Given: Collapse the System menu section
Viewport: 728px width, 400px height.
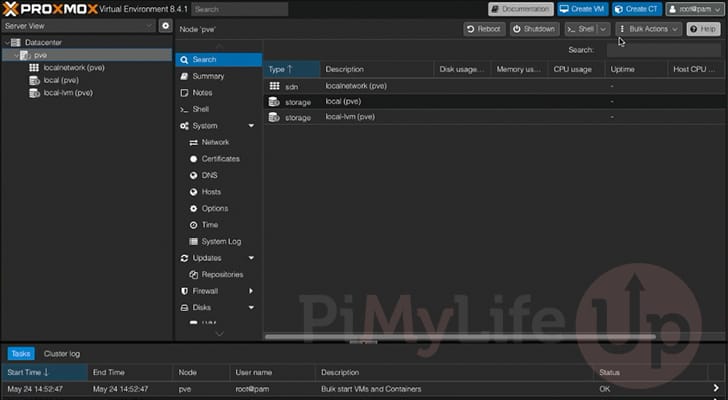Looking at the screenshot, I should point(251,126).
